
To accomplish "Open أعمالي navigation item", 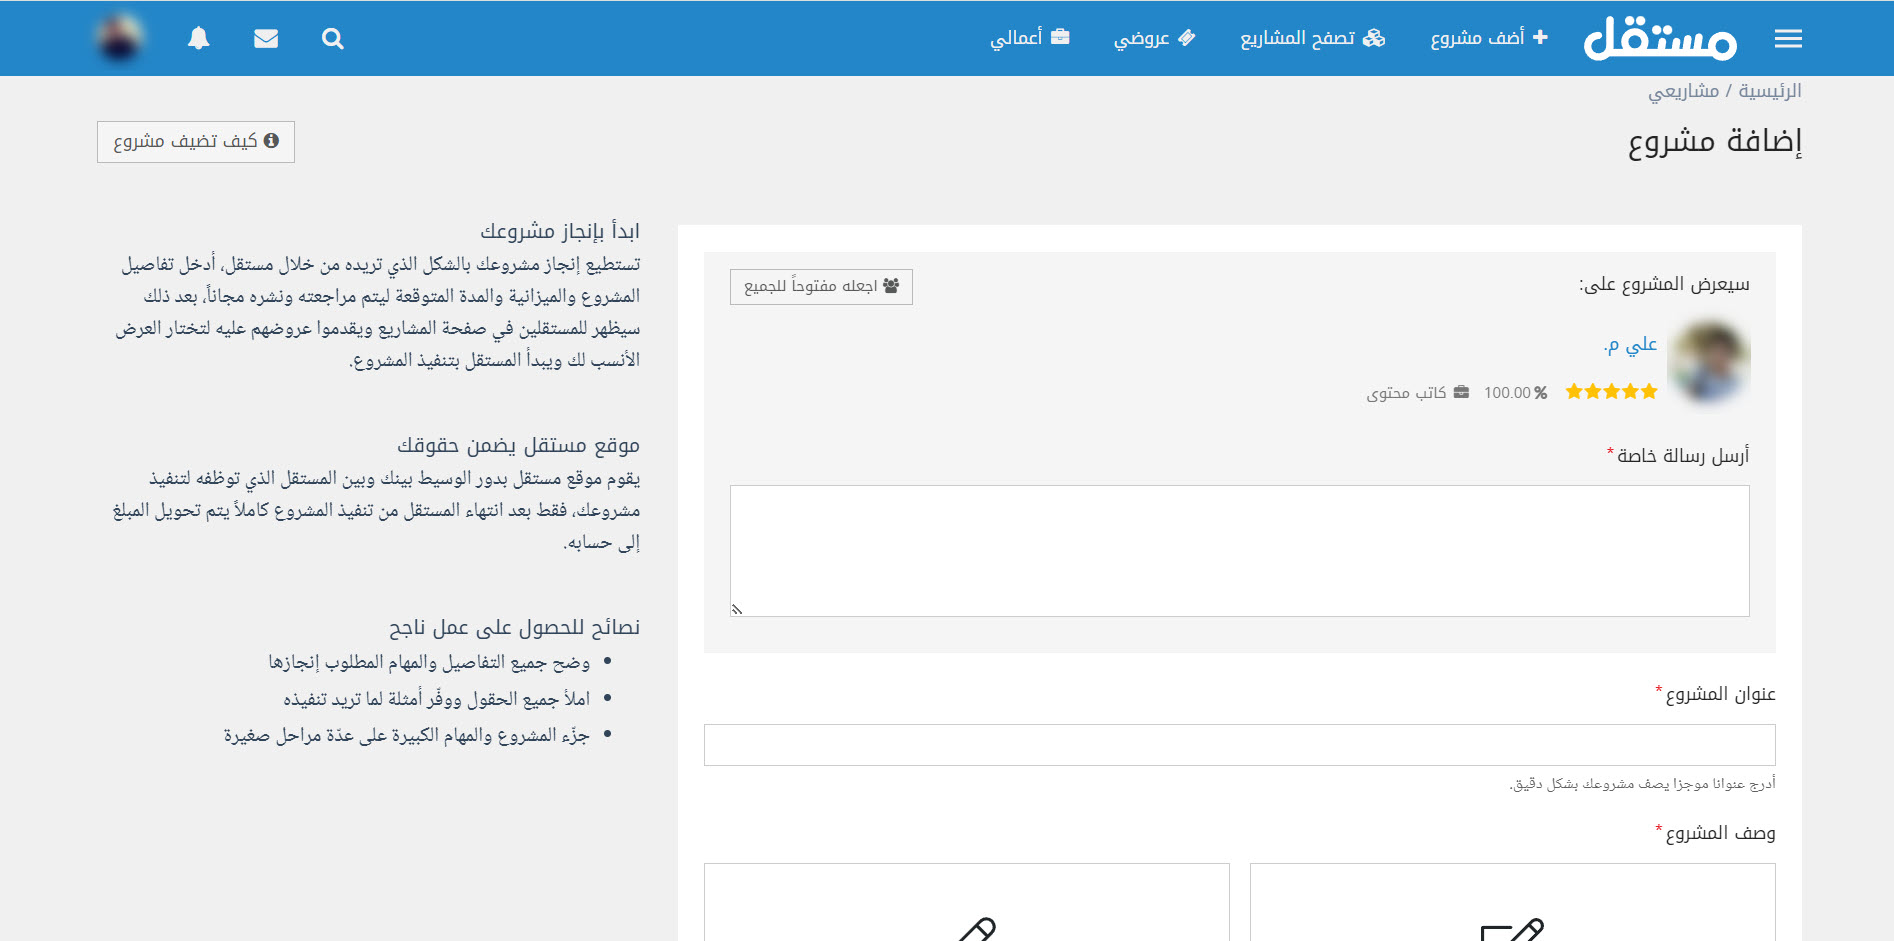I will pos(1030,38).
